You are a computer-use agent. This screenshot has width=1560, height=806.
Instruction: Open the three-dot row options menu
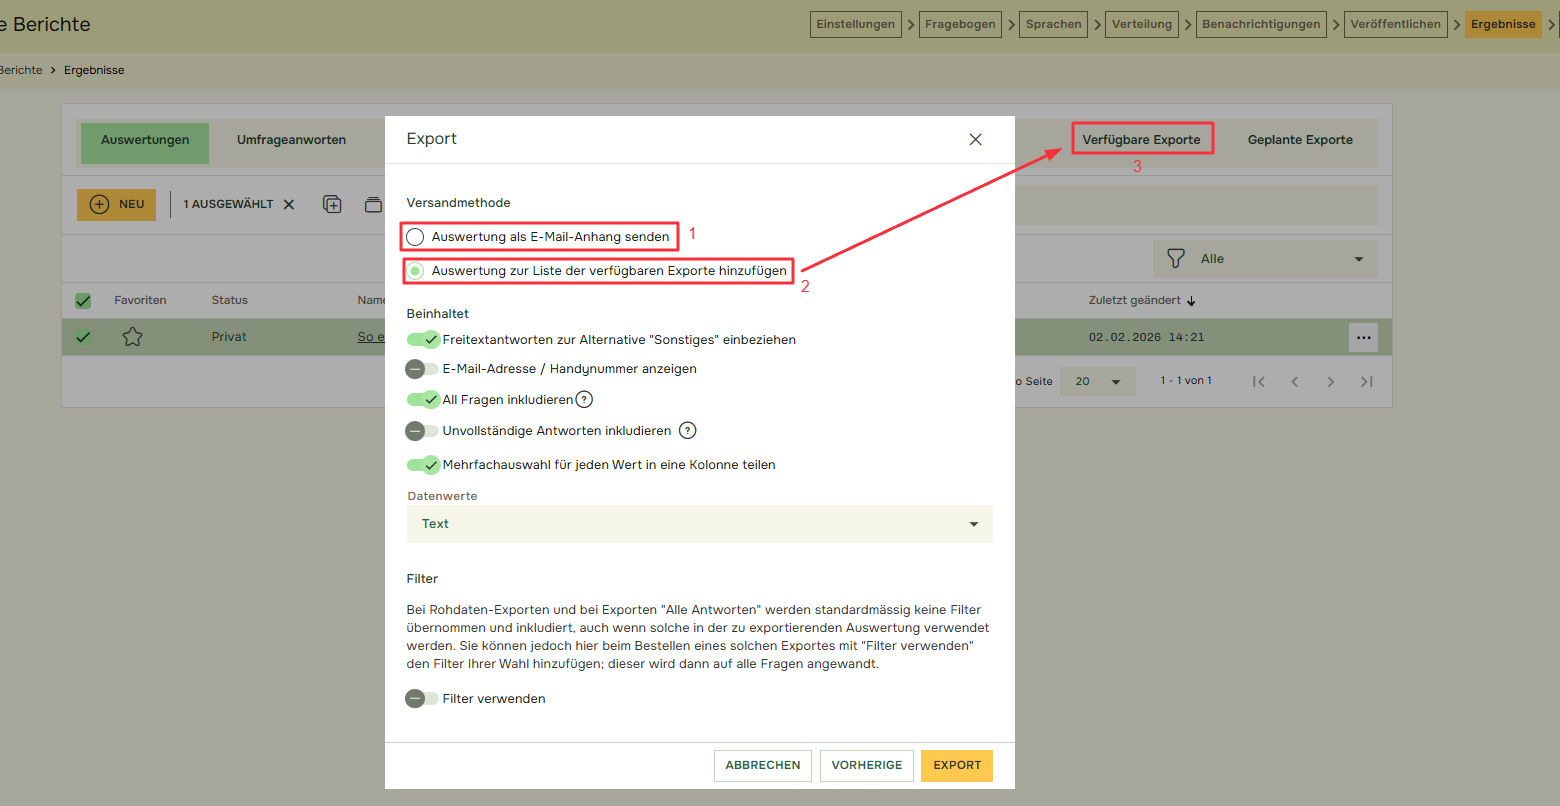[x=1363, y=337]
